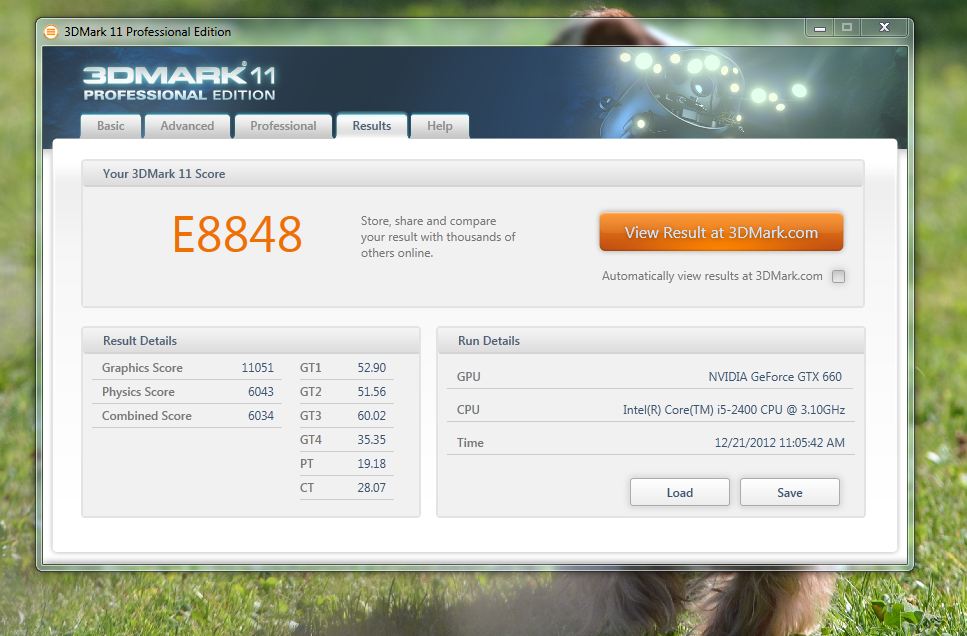This screenshot has width=967, height=636.
Task: Click the Physics Score label
Action: 138,392
